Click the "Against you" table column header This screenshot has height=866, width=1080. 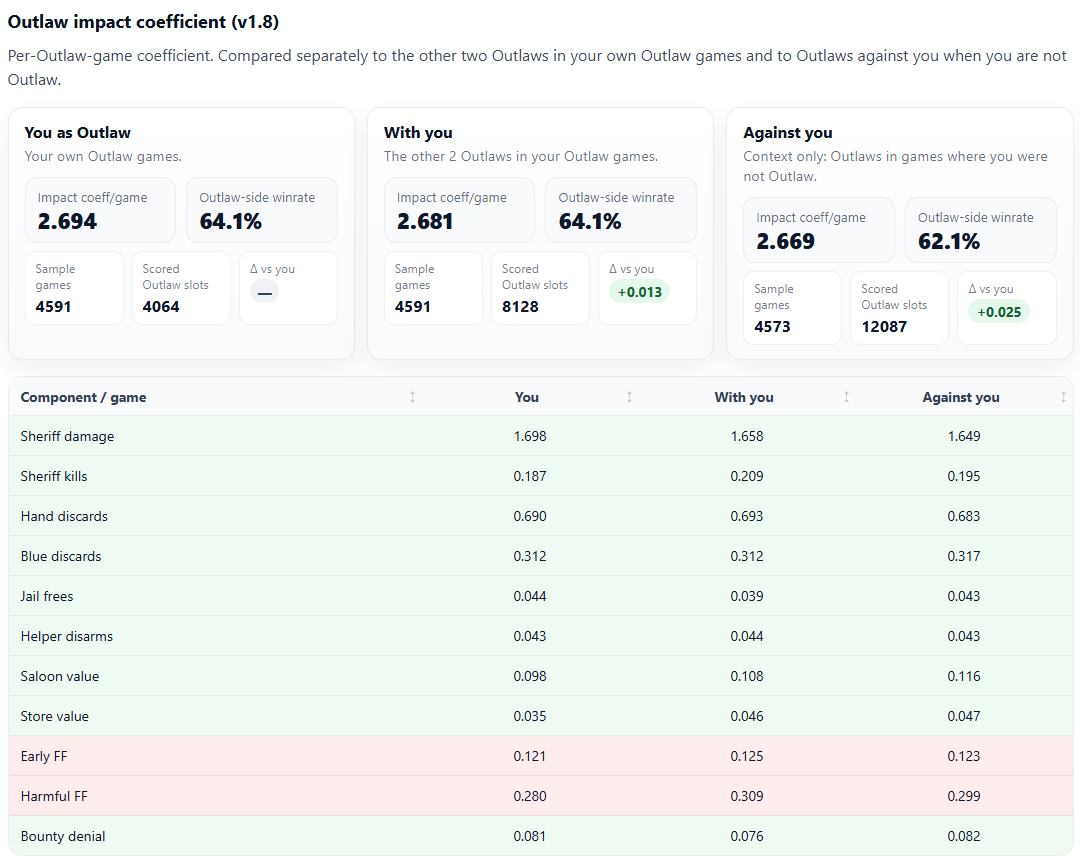[961, 398]
